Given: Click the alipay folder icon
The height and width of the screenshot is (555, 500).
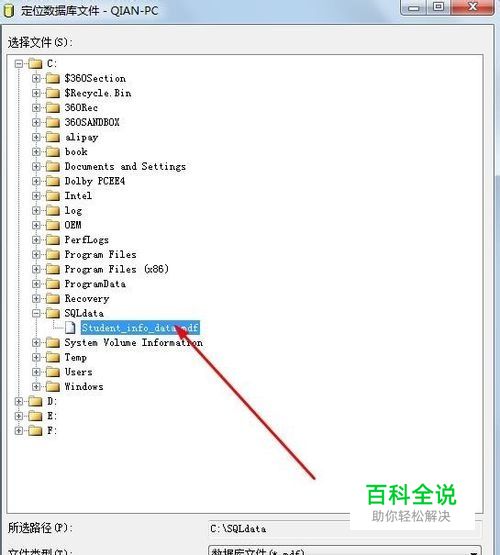Looking at the screenshot, I should pos(53,137).
